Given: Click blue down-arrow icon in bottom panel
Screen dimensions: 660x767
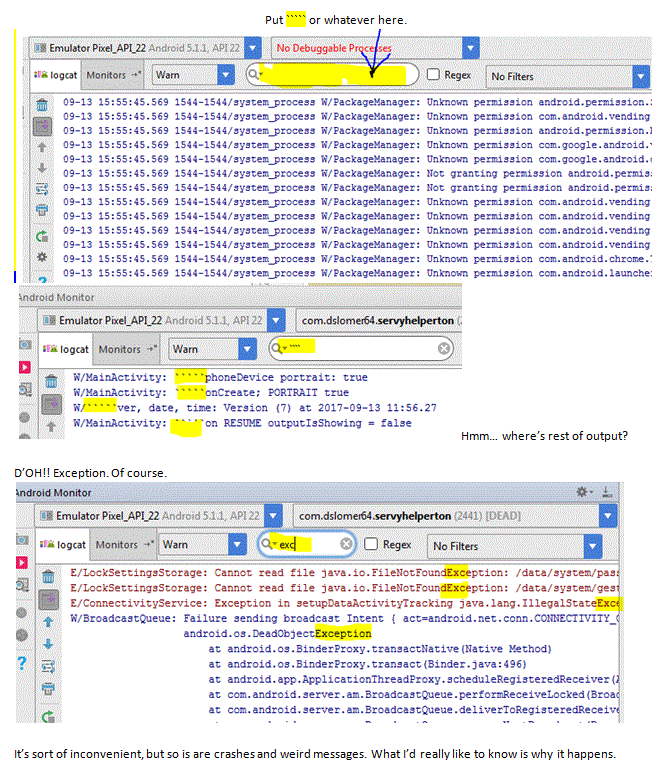Looking at the screenshot, I should point(48,644).
